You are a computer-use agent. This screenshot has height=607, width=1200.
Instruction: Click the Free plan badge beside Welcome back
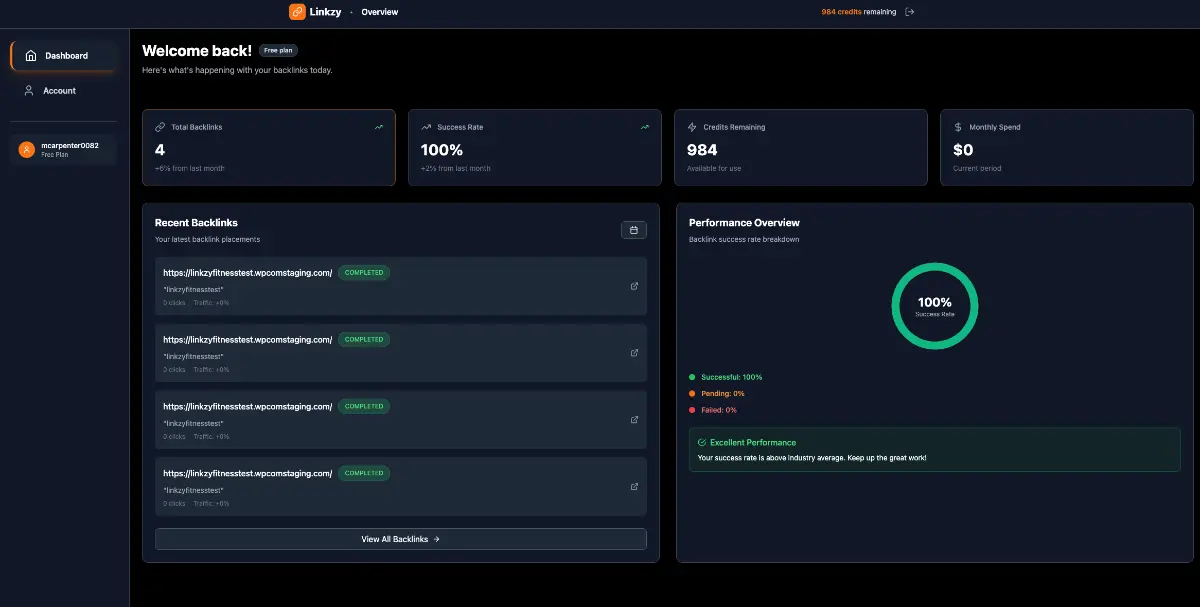click(x=278, y=50)
